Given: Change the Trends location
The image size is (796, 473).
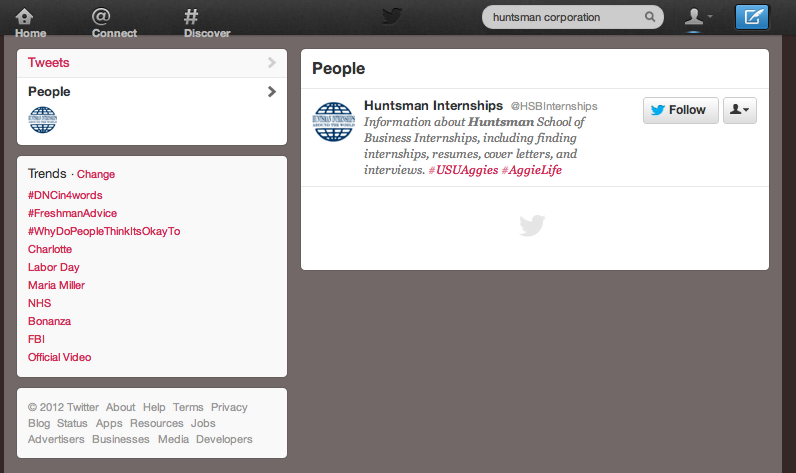Looking at the screenshot, I should click(96, 174).
